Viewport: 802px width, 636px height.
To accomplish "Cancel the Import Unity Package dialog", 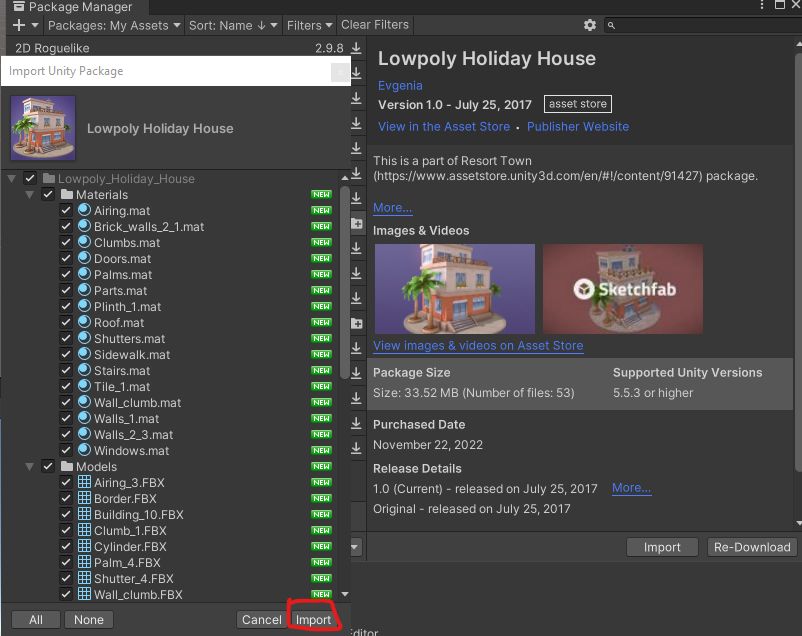I will pos(261,620).
